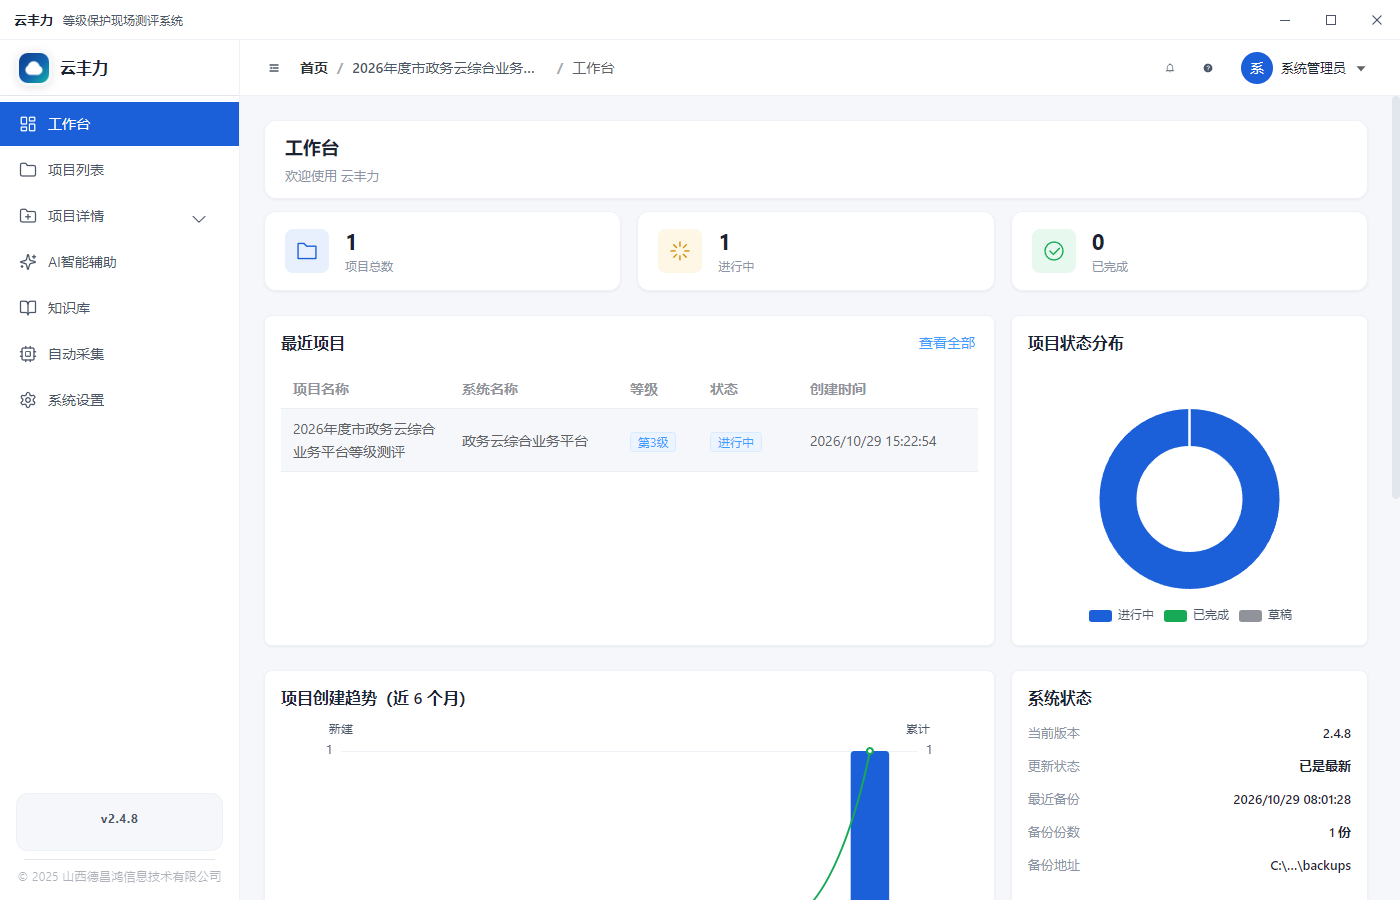
Task: Click project name 2026年度市政务云综合业务平台等级测评
Action: (364, 440)
